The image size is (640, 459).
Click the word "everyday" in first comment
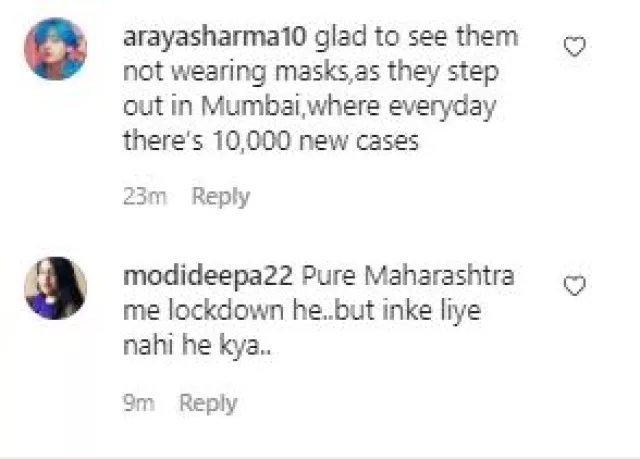(x=442, y=108)
